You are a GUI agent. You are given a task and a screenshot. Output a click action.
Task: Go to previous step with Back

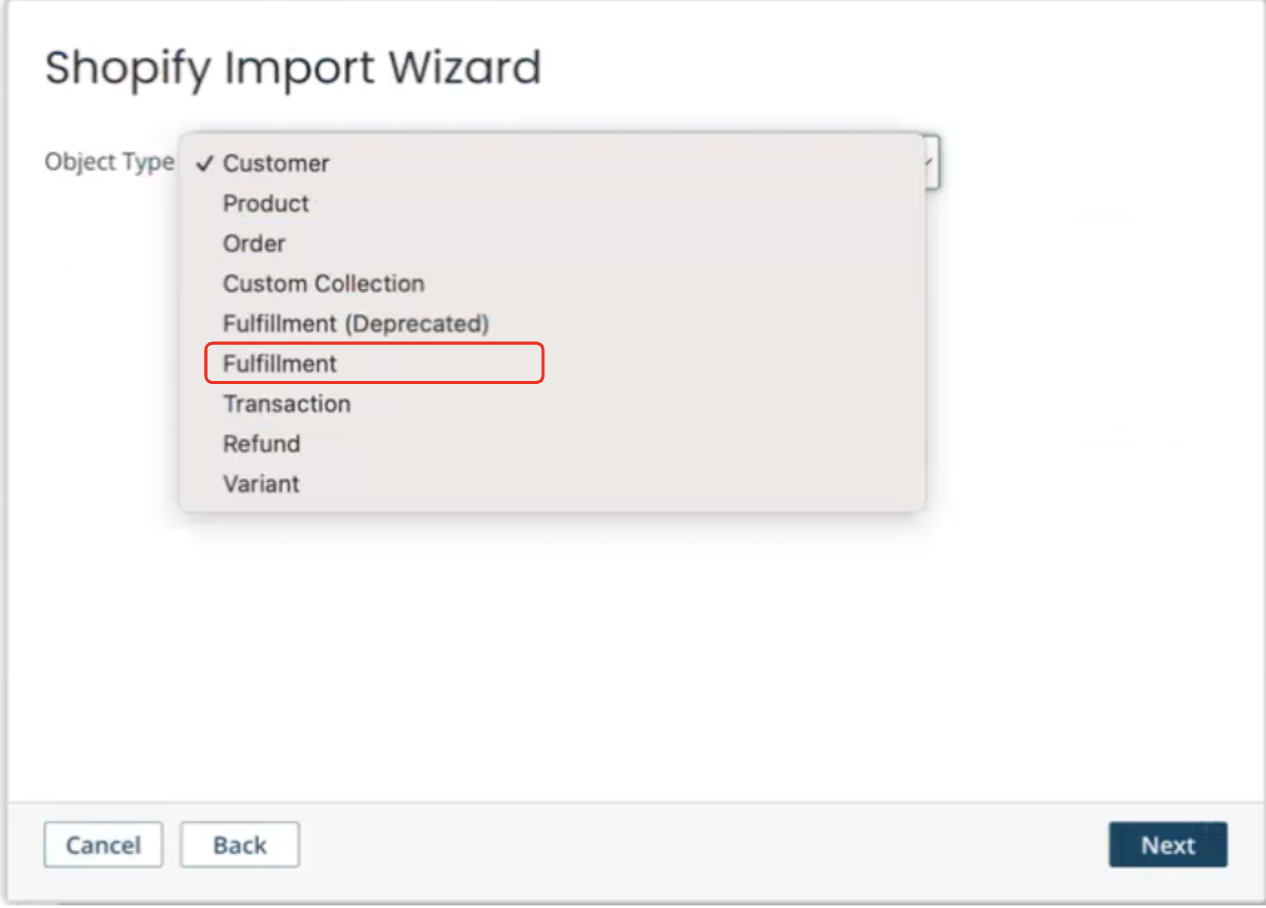tap(240, 845)
